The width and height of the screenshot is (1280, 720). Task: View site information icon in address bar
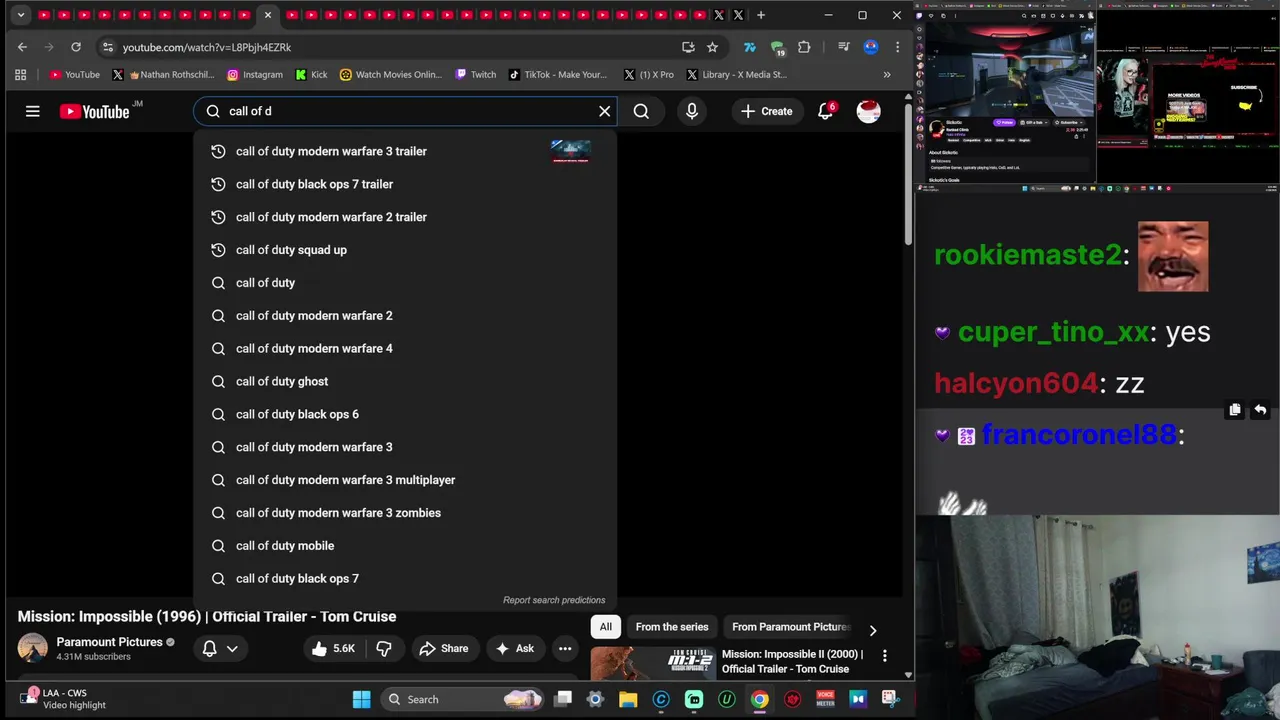click(x=108, y=47)
